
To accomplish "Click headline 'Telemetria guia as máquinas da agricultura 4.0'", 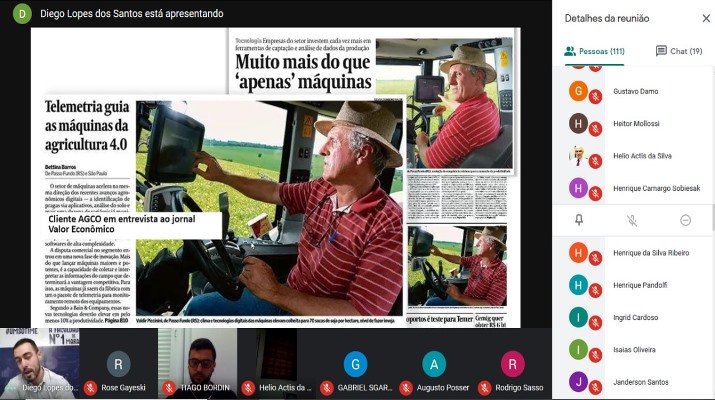I will click(87, 125).
